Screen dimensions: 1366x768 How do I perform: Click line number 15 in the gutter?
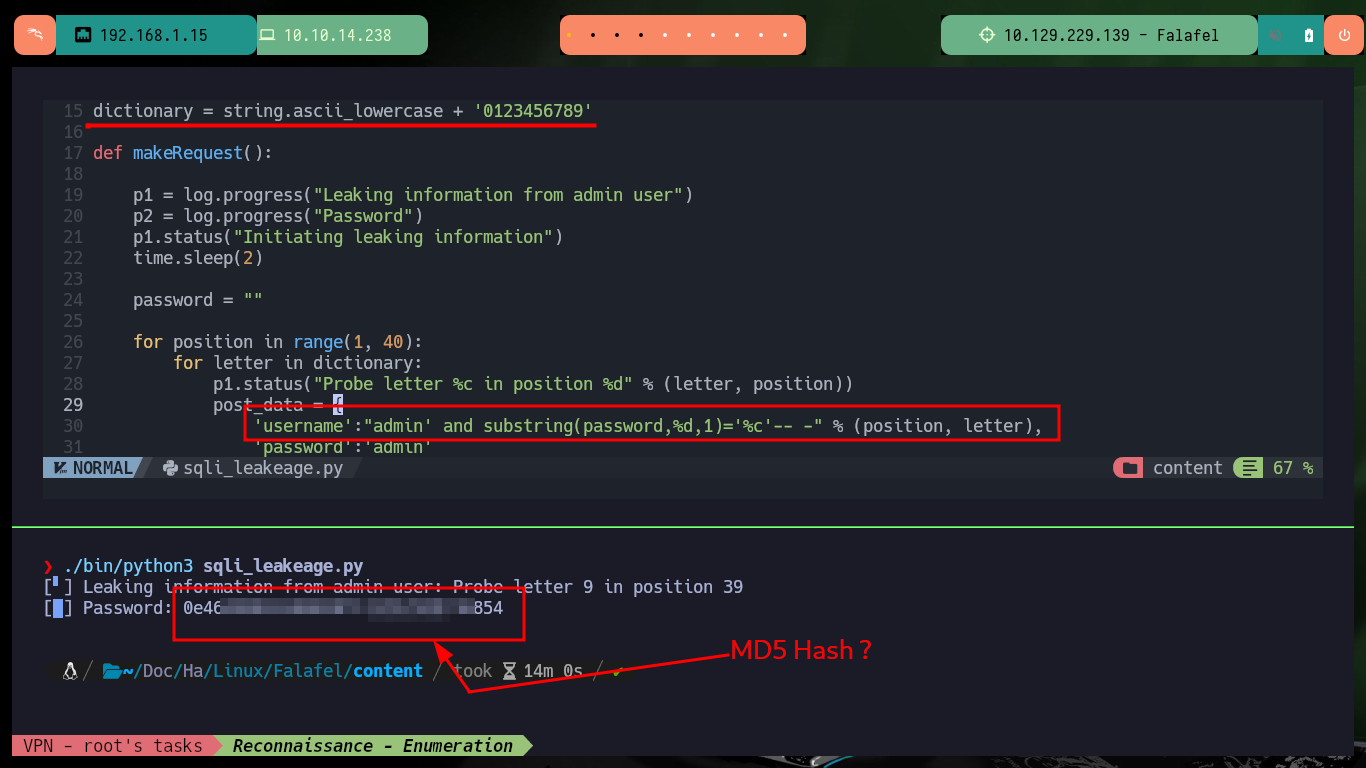[x=72, y=111]
